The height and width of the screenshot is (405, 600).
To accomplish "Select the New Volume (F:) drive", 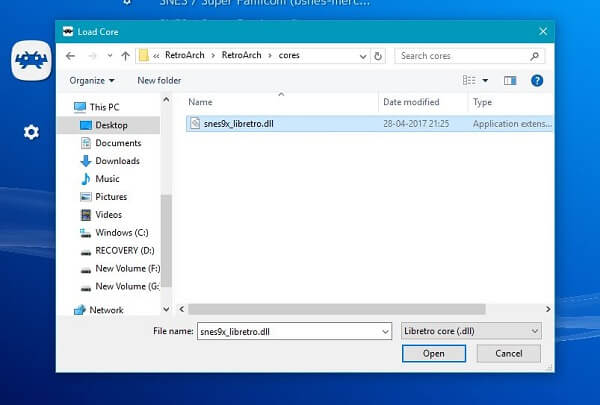I will pos(127,268).
